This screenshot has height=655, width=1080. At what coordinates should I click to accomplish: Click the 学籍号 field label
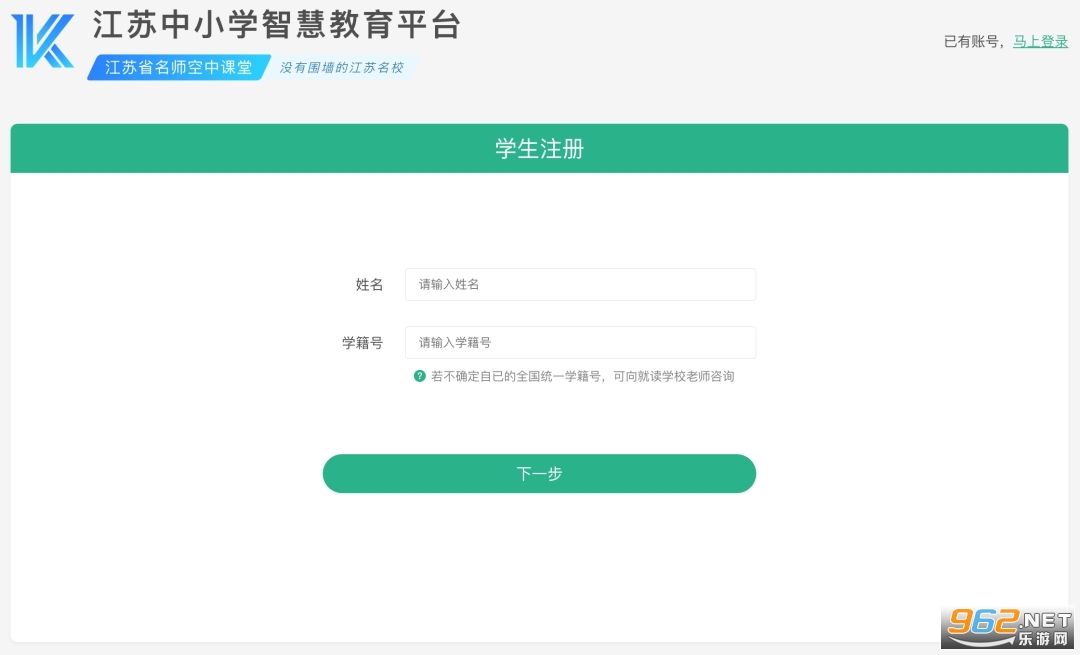pyautogui.click(x=362, y=342)
